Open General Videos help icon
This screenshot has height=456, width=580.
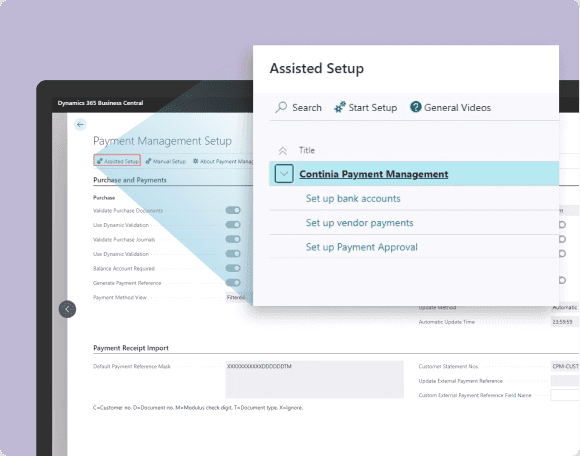click(x=415, y=107)
